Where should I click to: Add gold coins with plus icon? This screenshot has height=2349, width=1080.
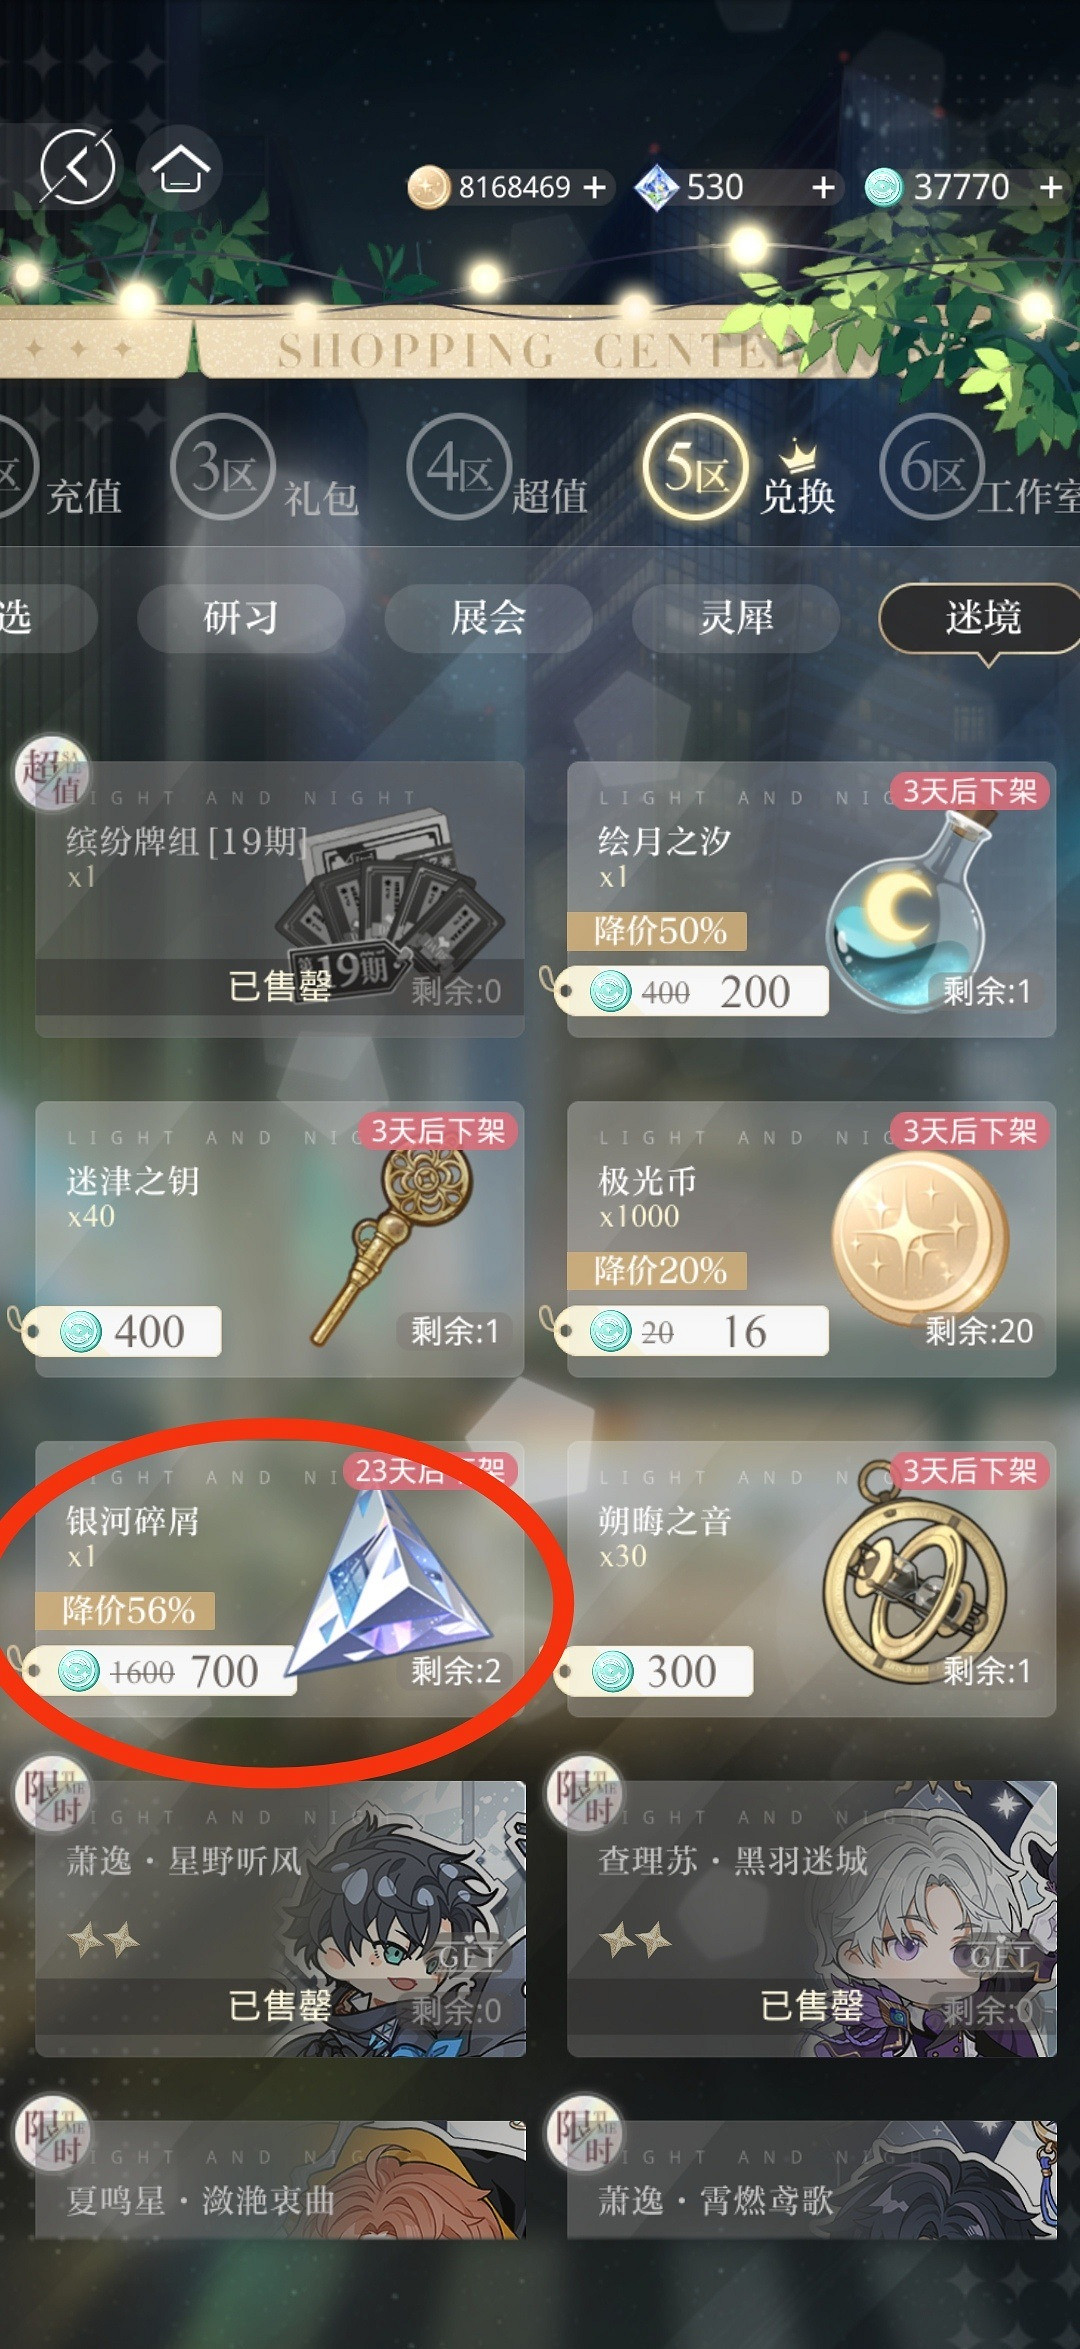pos(595,187)
